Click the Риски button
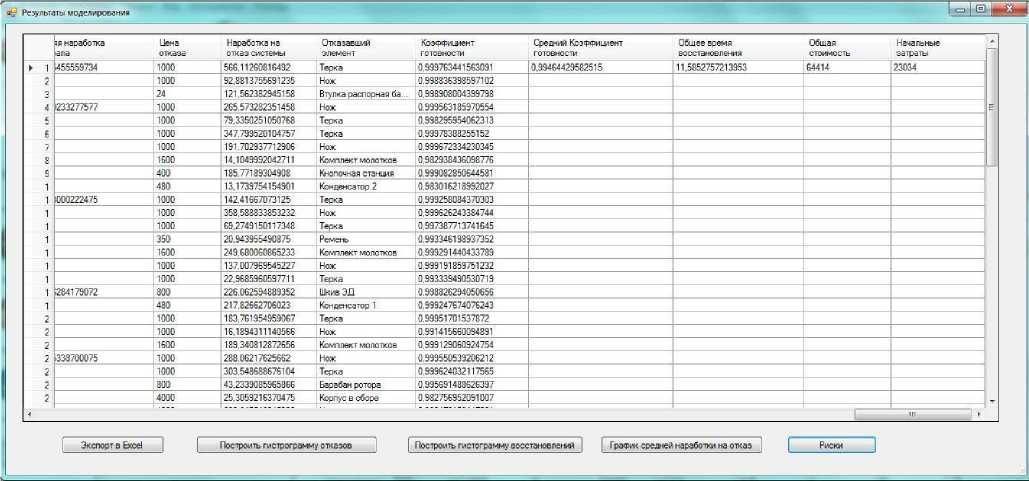The height and width of the screenshot is (481, 1029). coord(831,445)
